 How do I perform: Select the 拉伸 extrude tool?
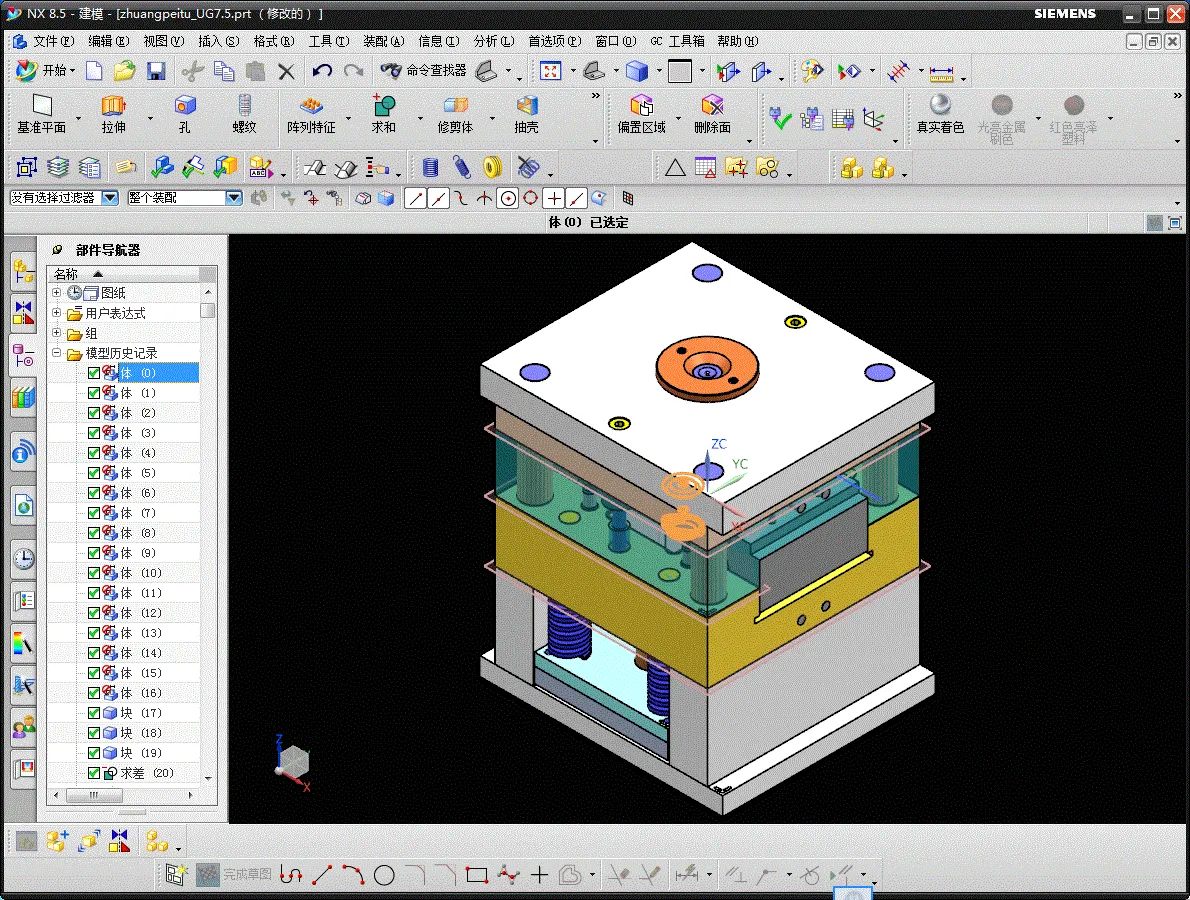(x=114, y=114)
